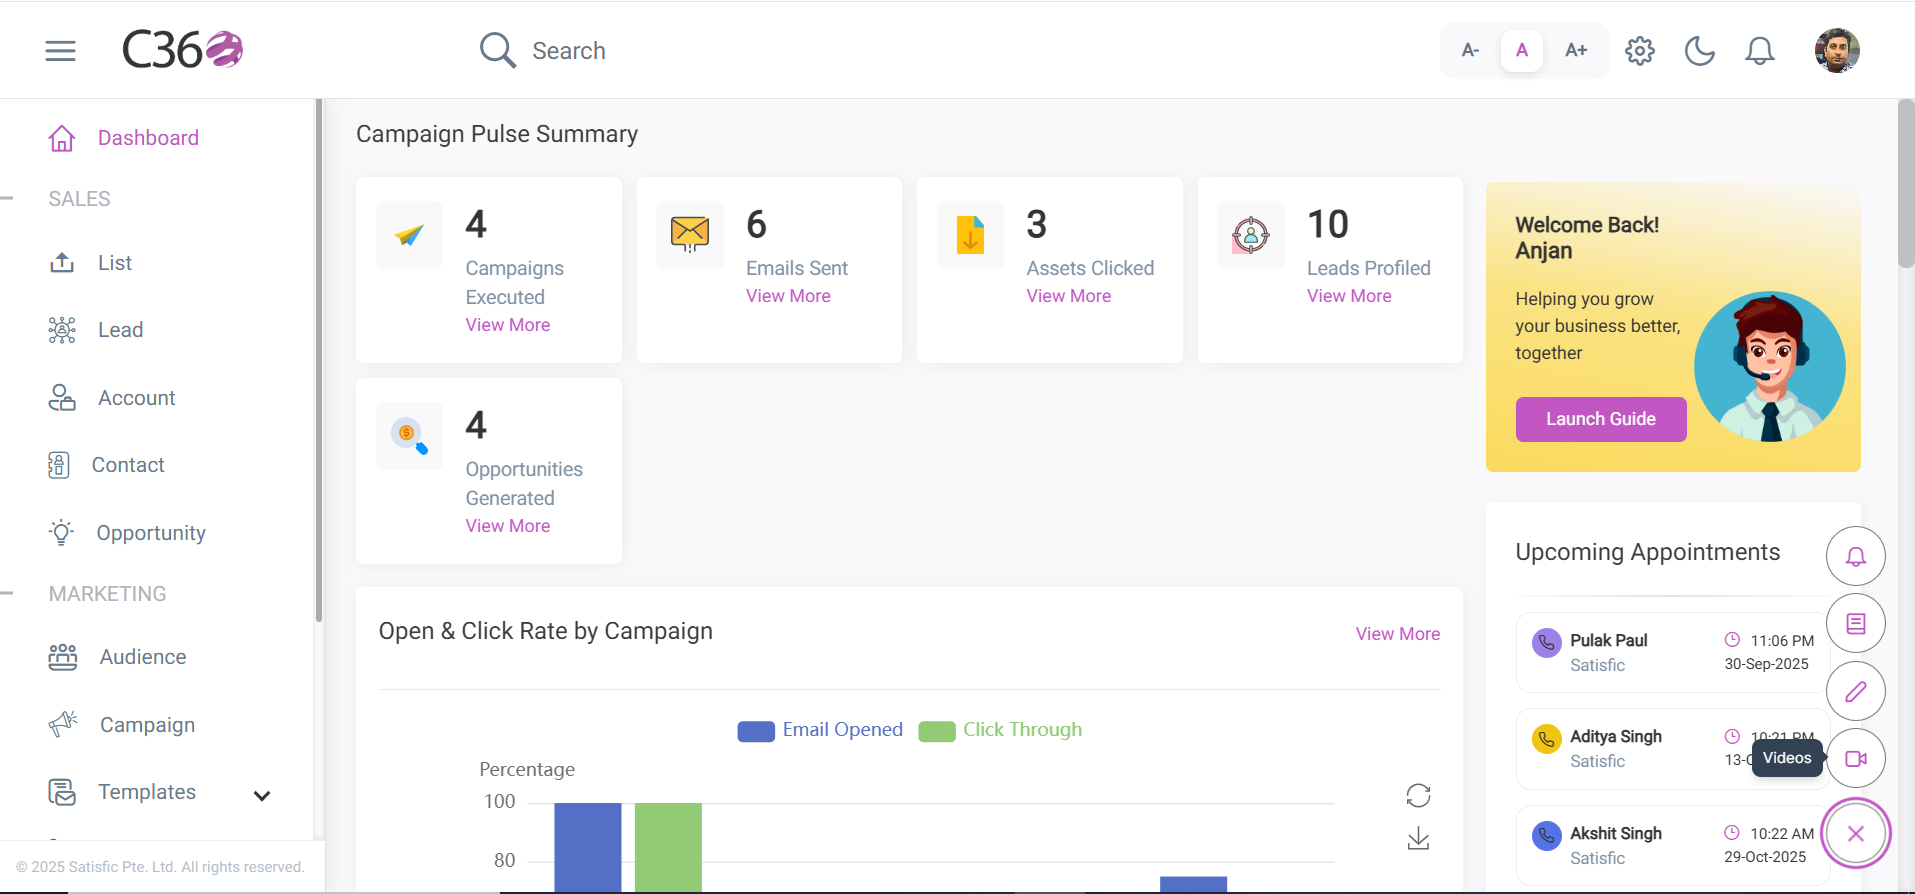The image size is (1915, 894).
Task: Click Pulak Paul's phone call icon
Action: (x=1547, y=643)
